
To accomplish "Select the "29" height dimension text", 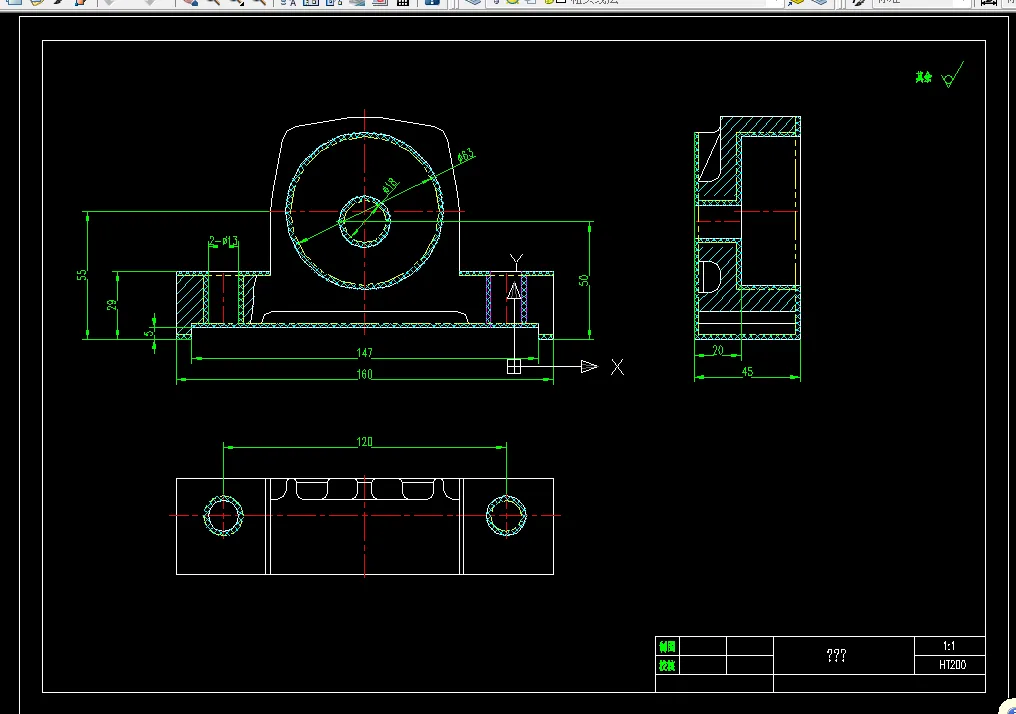I will [x=112, y=305].
